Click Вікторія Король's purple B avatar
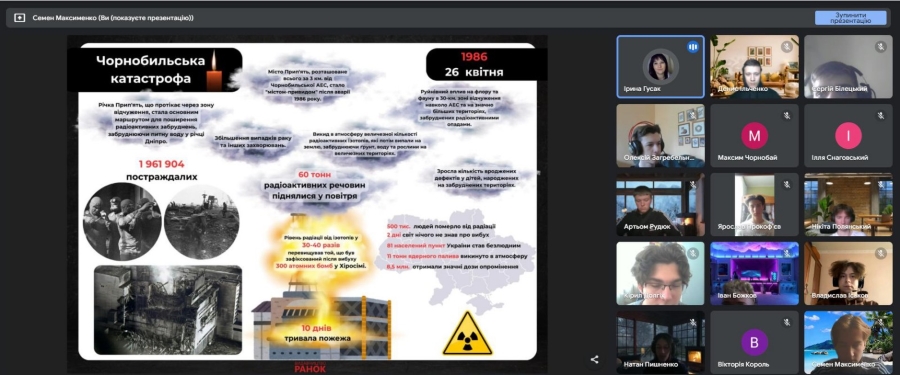 point(754,342)
